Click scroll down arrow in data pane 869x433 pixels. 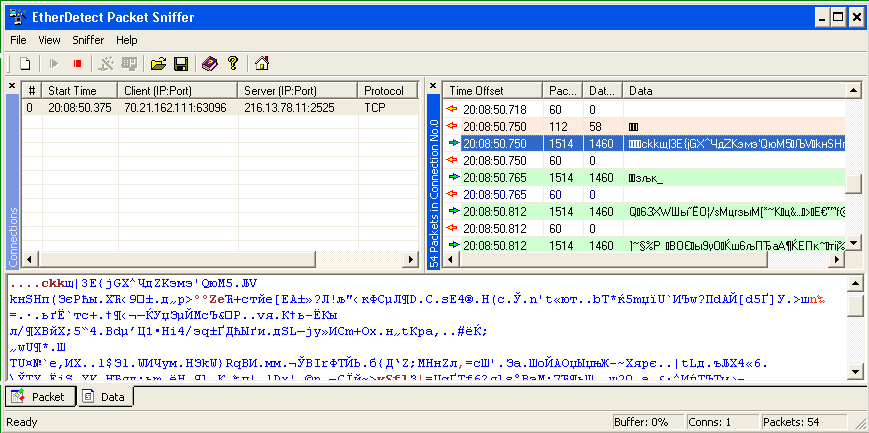coord(855,371)
